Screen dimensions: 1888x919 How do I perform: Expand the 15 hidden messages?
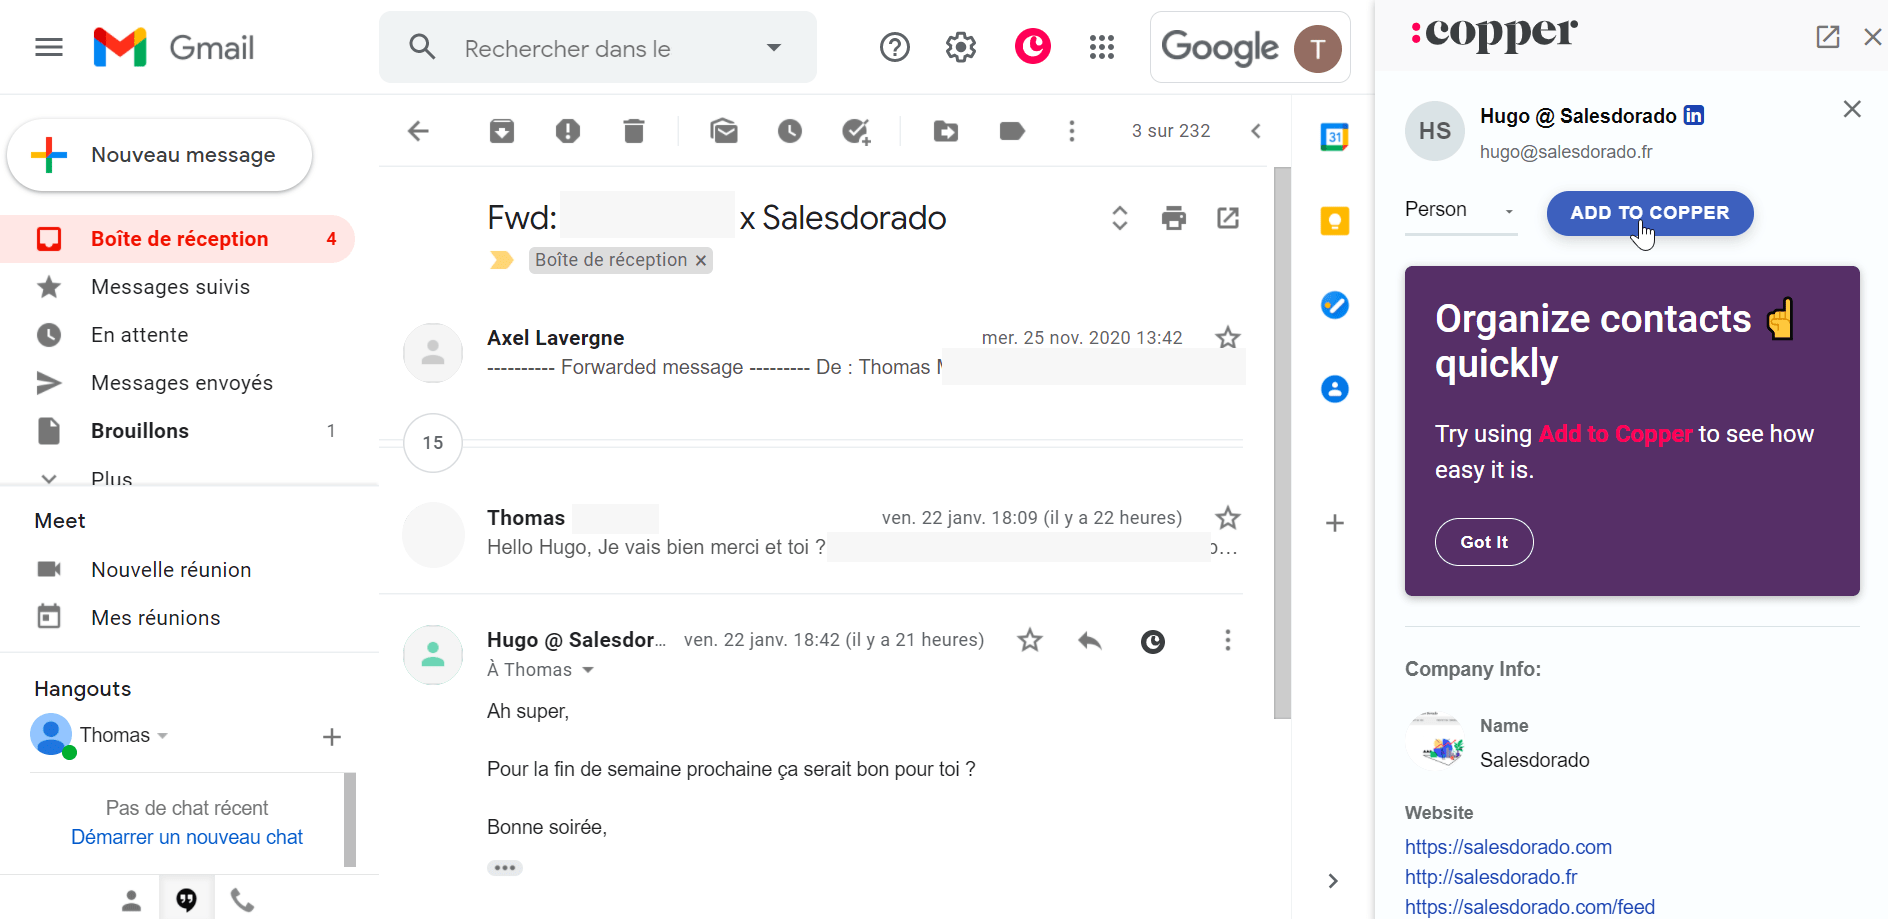coord(433,443)
